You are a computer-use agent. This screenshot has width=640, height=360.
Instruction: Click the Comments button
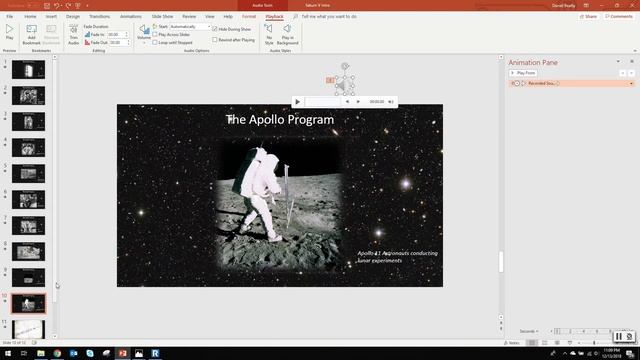pyautogui.click(x=619, y=17)
